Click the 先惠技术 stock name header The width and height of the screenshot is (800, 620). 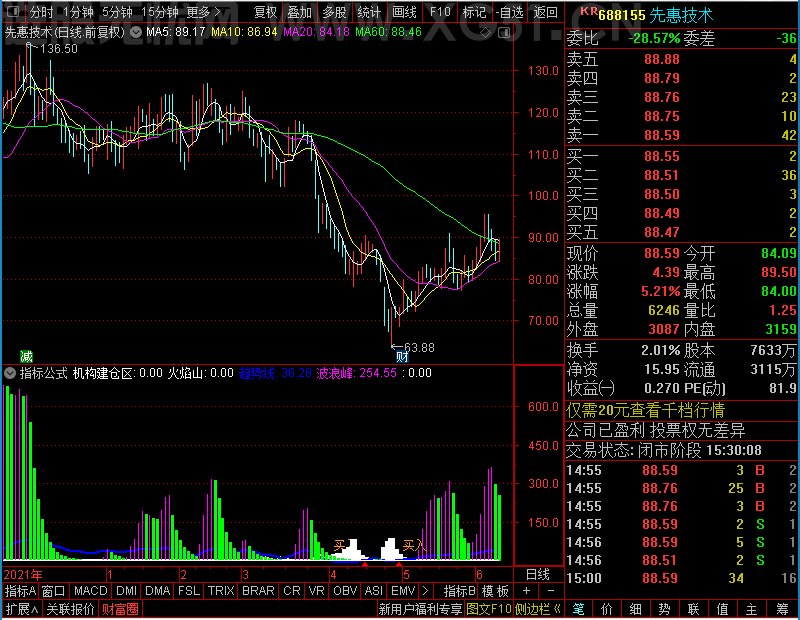[681, 15]
